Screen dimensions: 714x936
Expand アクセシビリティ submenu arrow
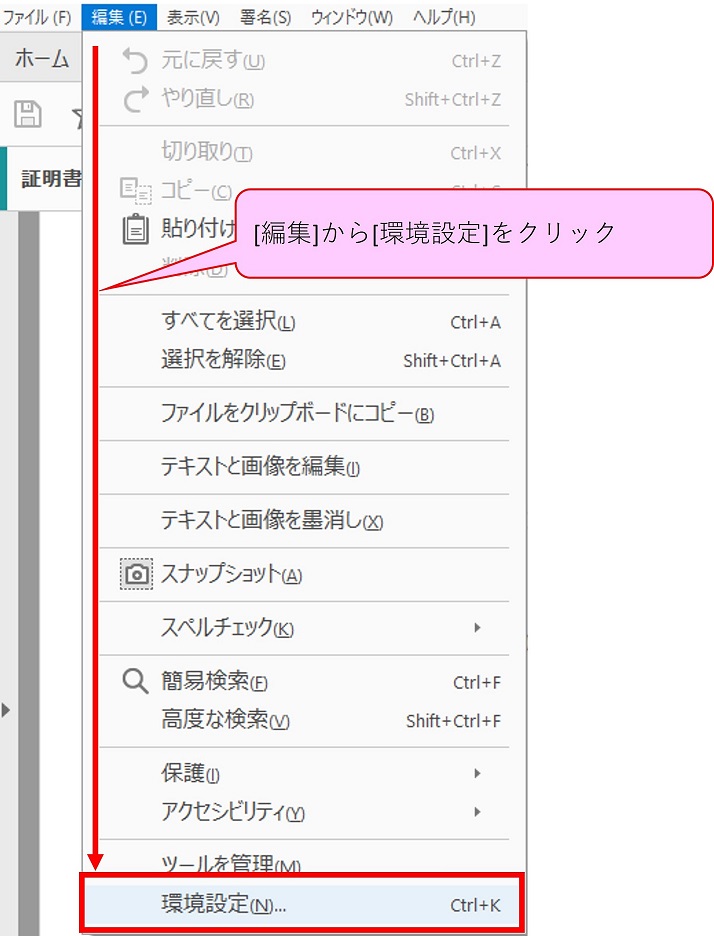[x=477, y=811]
